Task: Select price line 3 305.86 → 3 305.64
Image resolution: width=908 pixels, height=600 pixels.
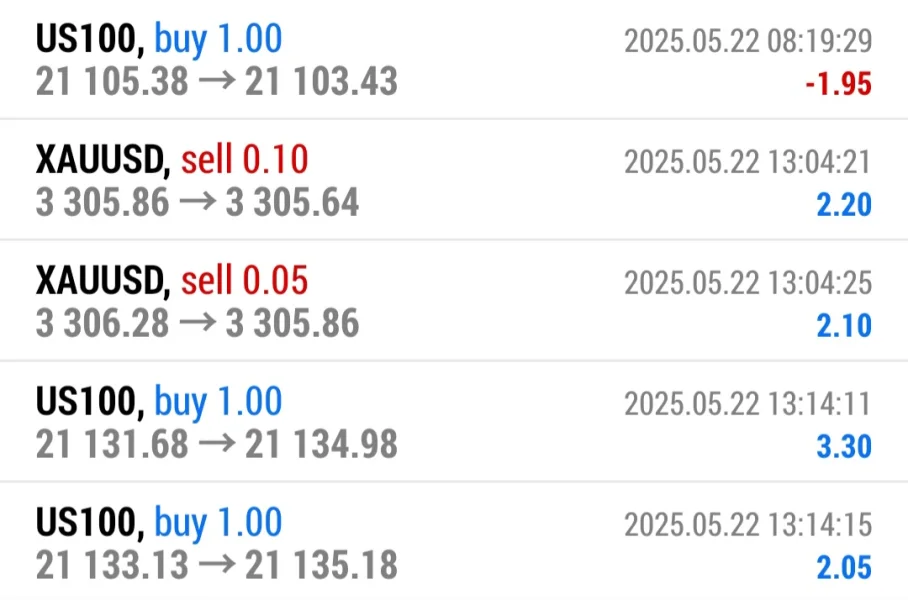Action: point(197,203)
